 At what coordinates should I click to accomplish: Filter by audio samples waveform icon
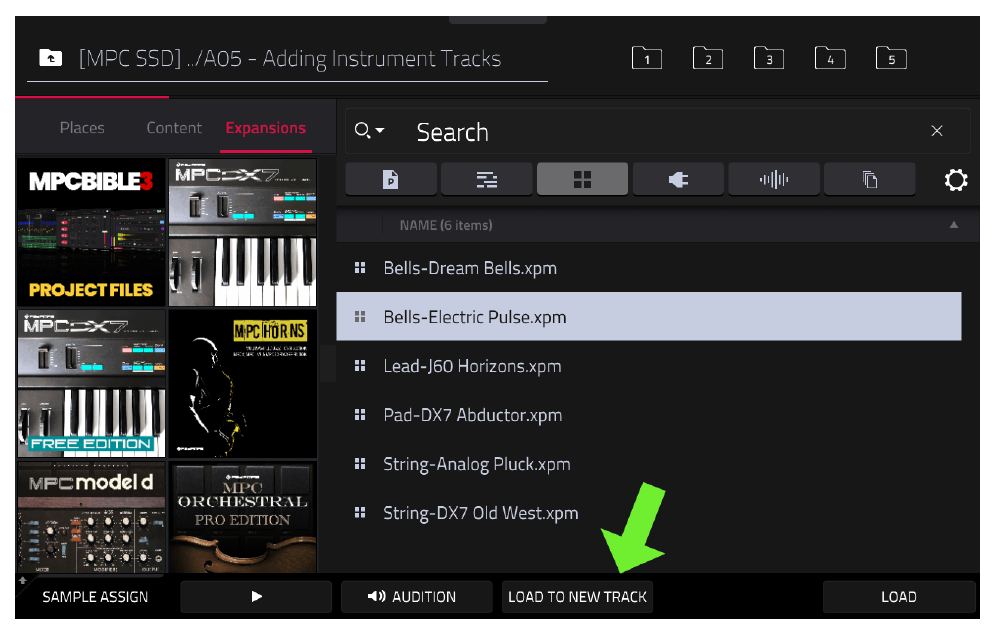click(774, 180)
